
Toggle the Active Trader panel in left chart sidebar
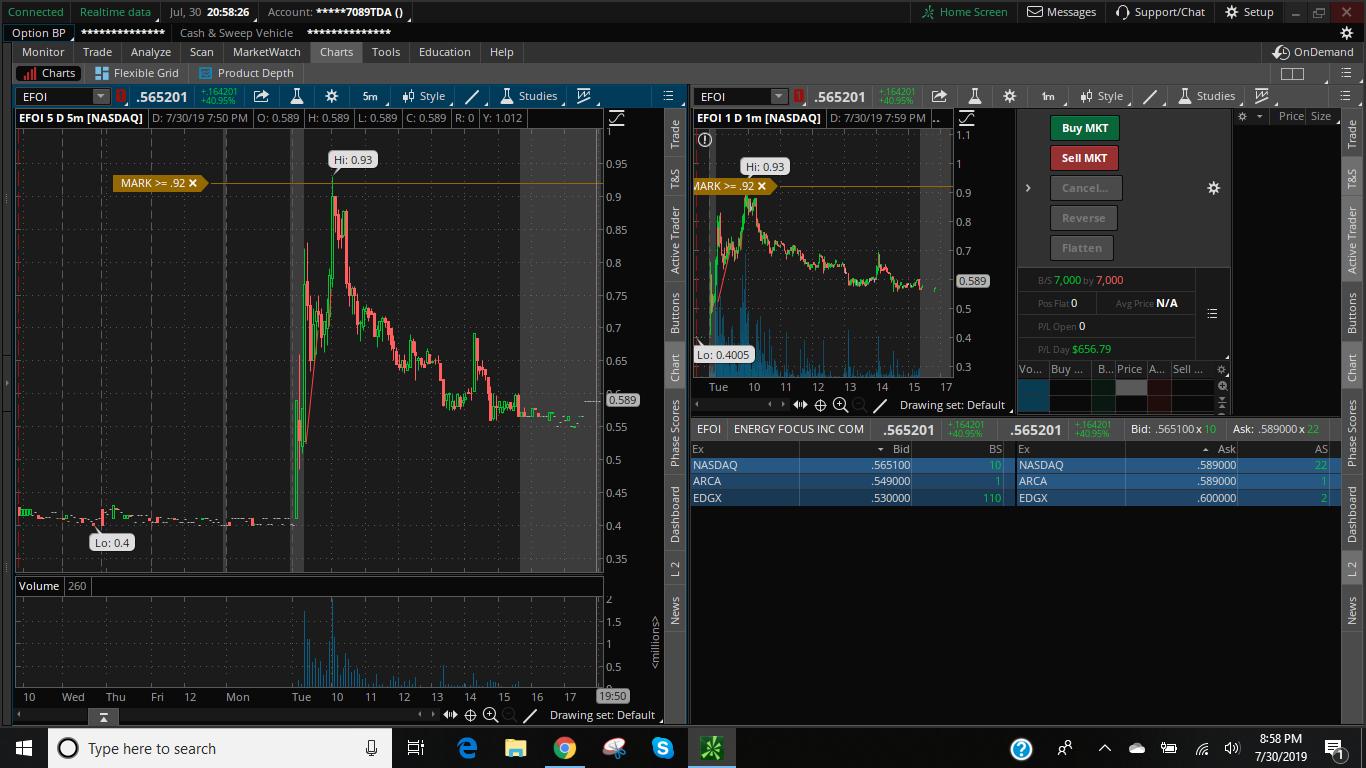(675, 240)
